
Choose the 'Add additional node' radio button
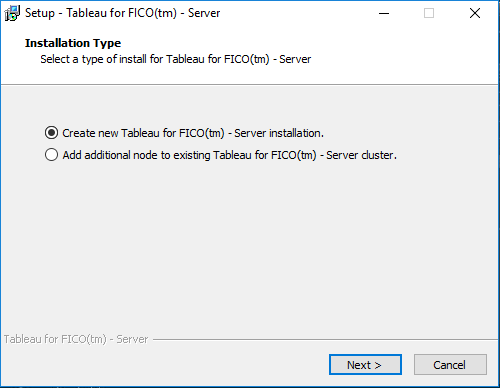(221, 155)
